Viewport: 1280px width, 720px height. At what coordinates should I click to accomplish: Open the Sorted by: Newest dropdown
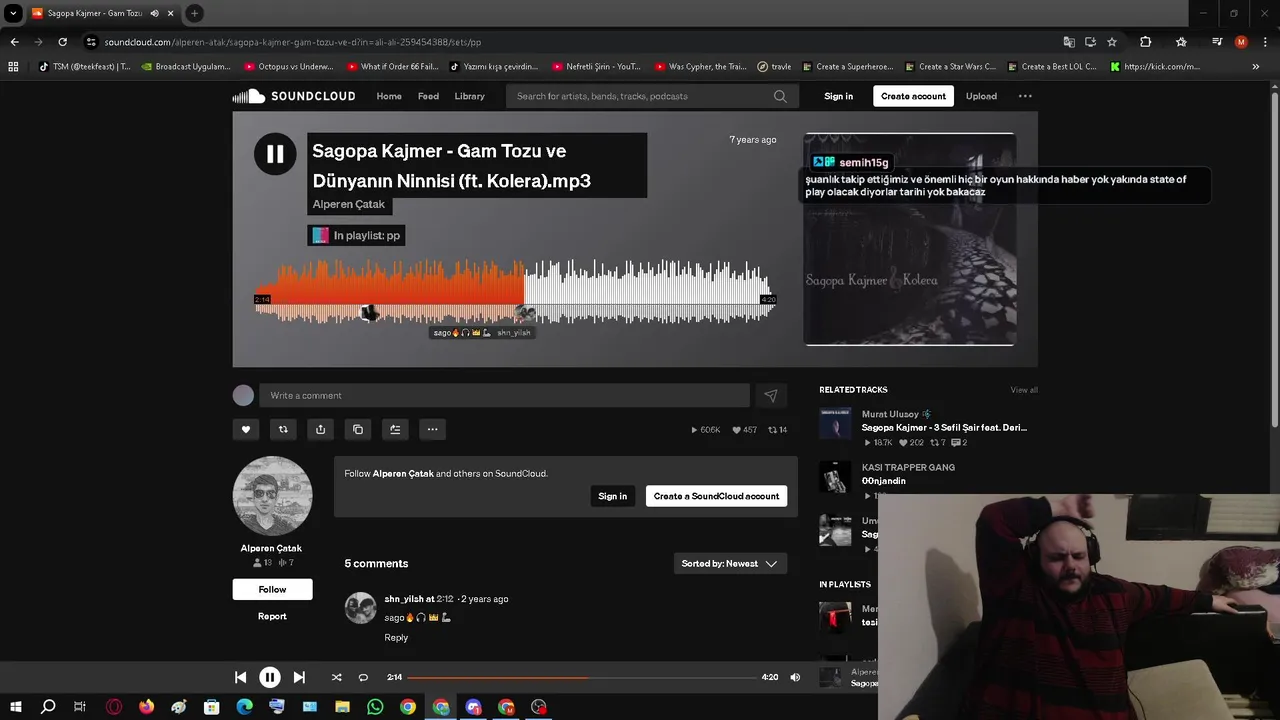(x=730, y=564)
